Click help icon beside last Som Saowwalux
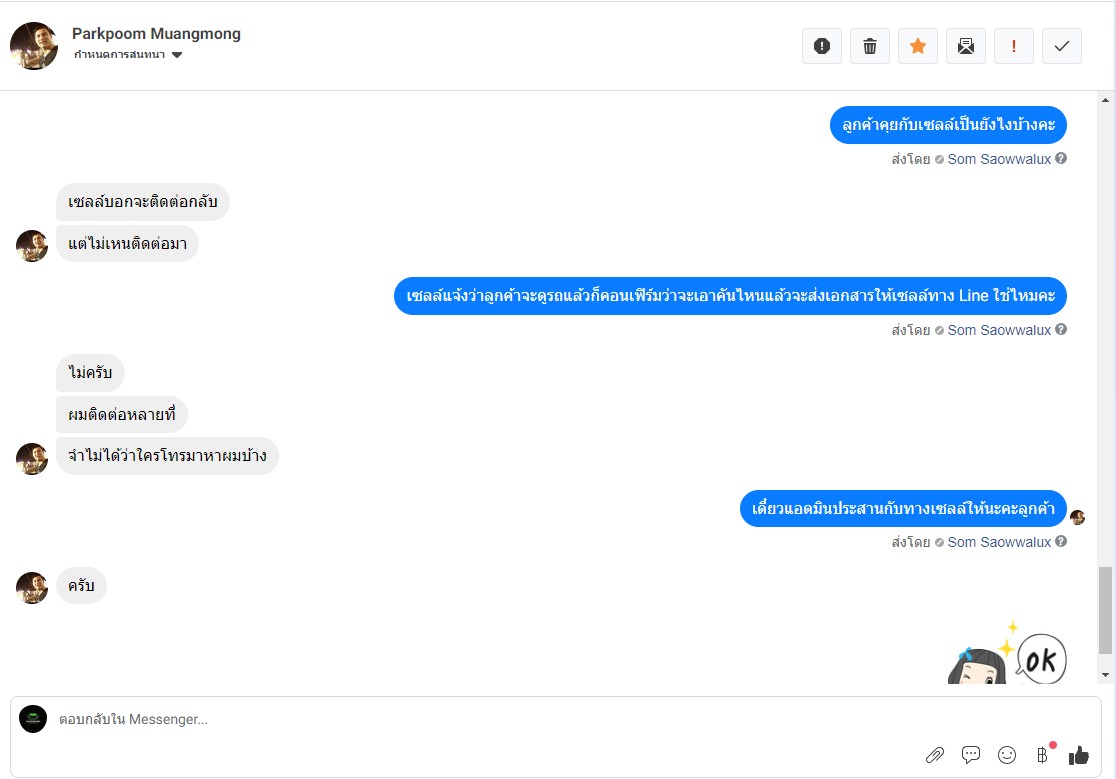 pos(1061,542)
